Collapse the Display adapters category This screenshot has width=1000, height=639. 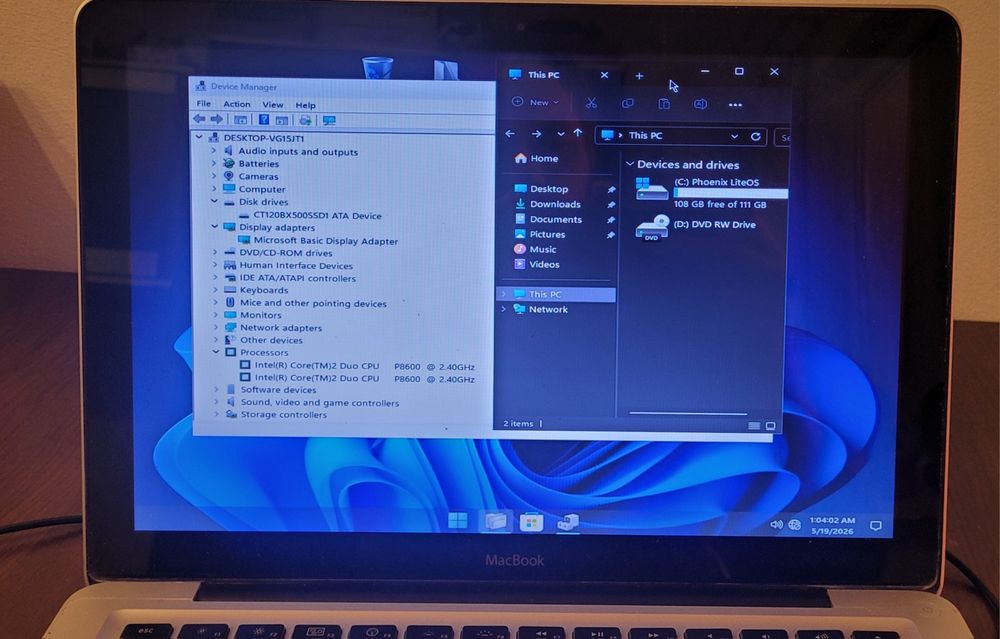point(214,227)
